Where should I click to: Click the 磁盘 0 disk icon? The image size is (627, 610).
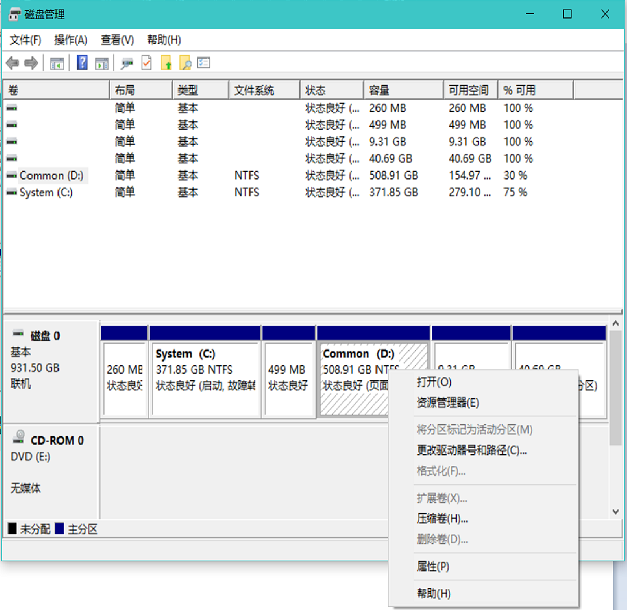(x=18, y=333)
